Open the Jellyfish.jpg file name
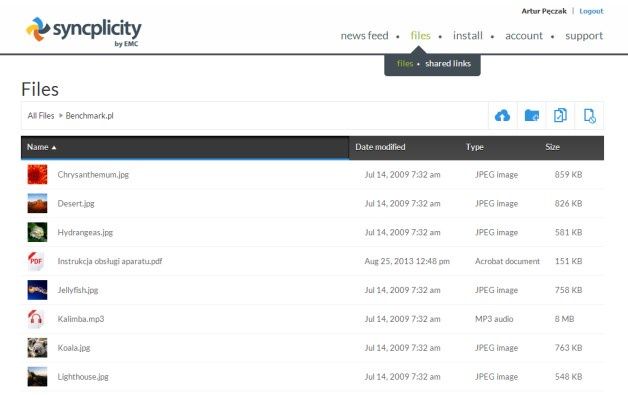 78,290
